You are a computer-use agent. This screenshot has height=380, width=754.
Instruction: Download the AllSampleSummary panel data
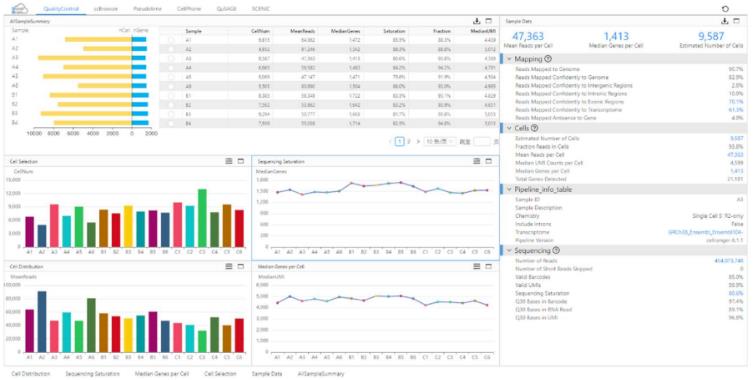click(477, 21)
